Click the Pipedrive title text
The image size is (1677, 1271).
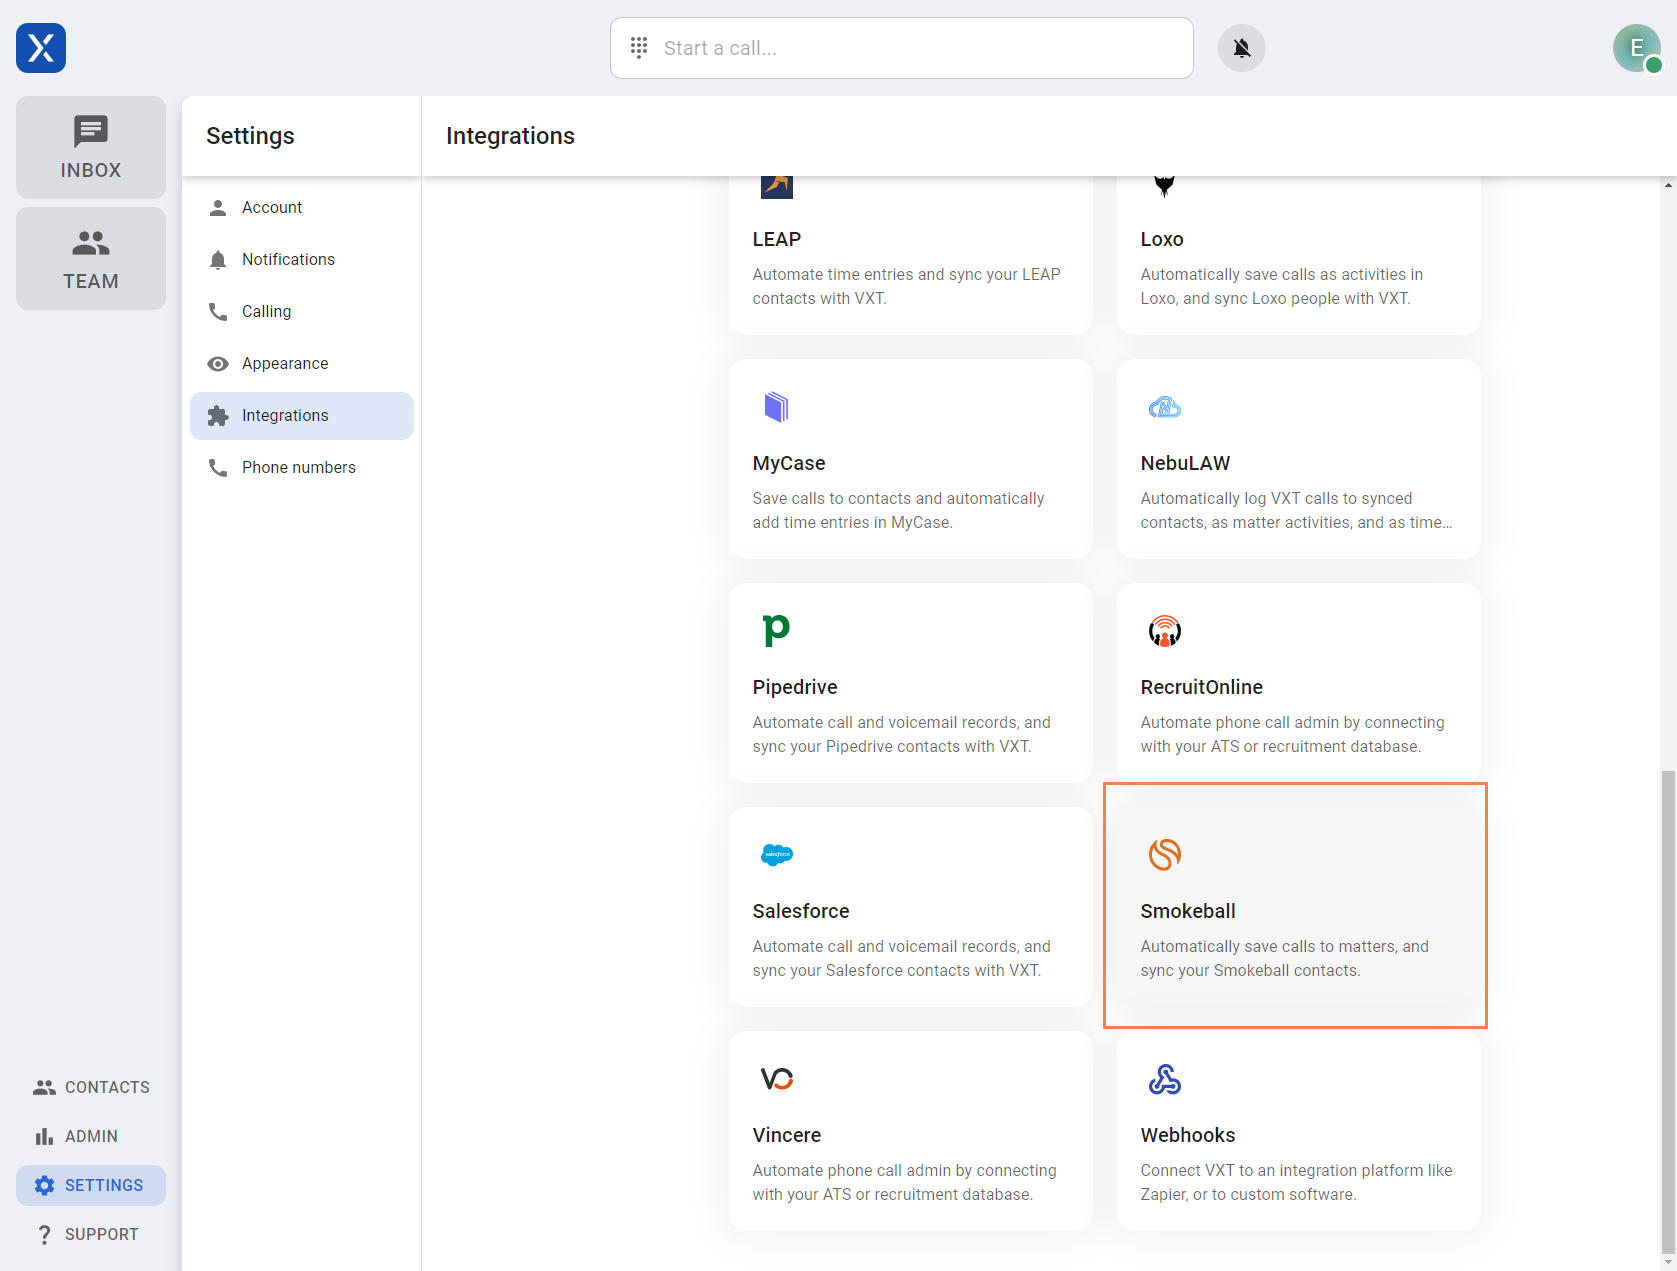tap(795, 687)
